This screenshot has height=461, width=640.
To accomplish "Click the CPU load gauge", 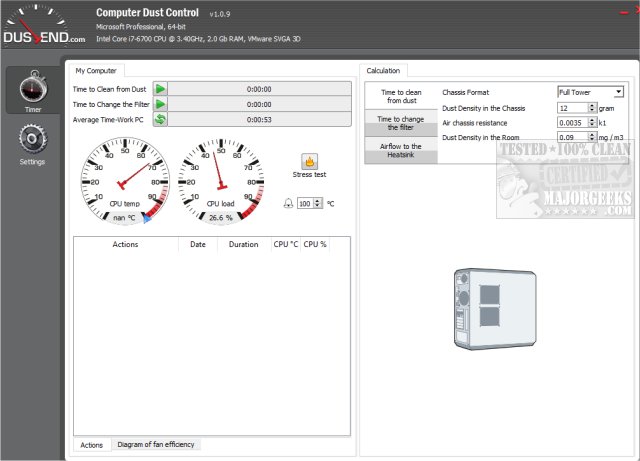I will click(x=219, y=182).
